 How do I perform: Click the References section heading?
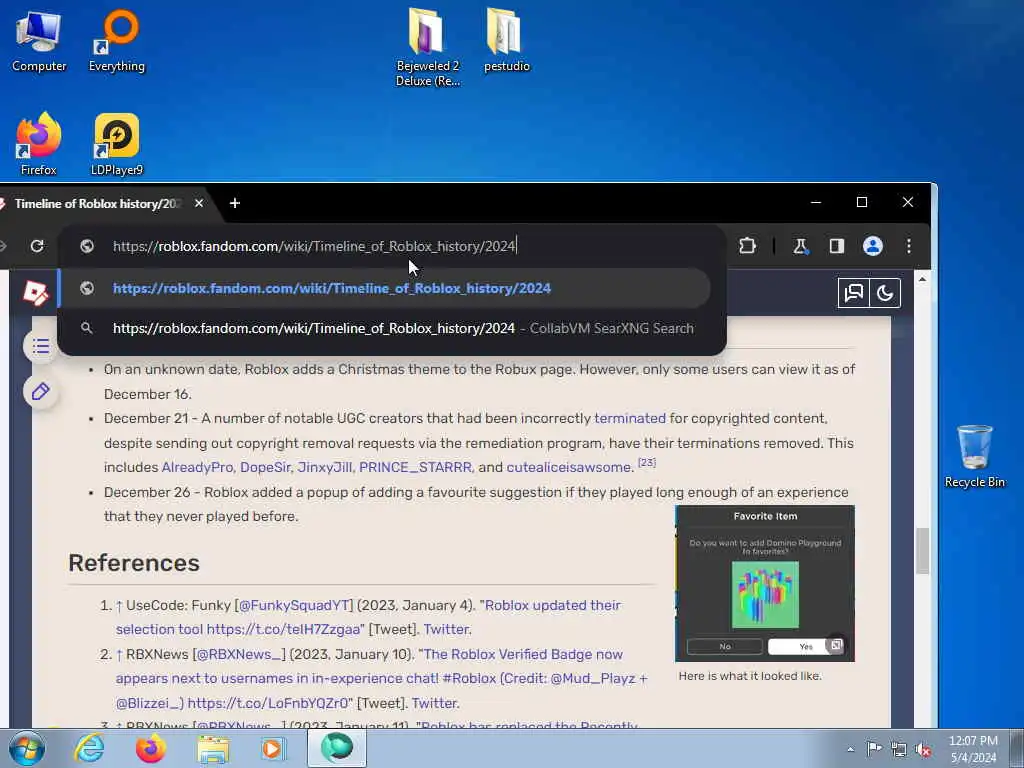[134, 563]
